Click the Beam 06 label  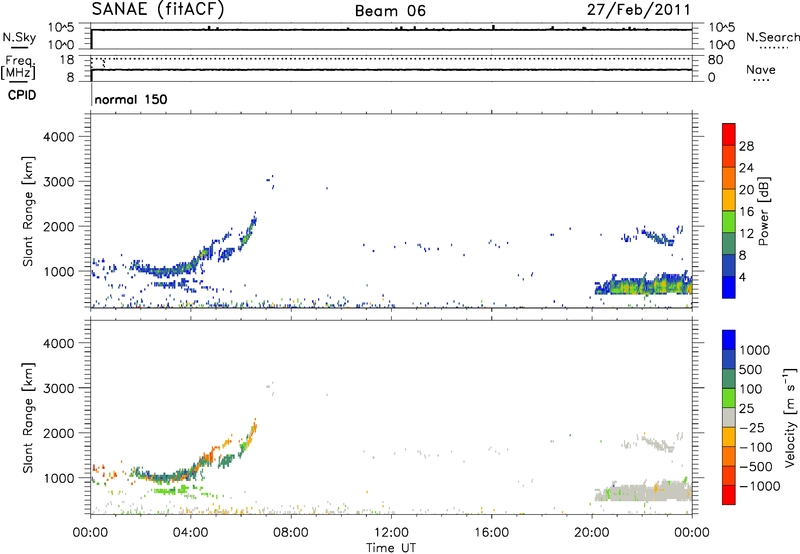[390, 11]
